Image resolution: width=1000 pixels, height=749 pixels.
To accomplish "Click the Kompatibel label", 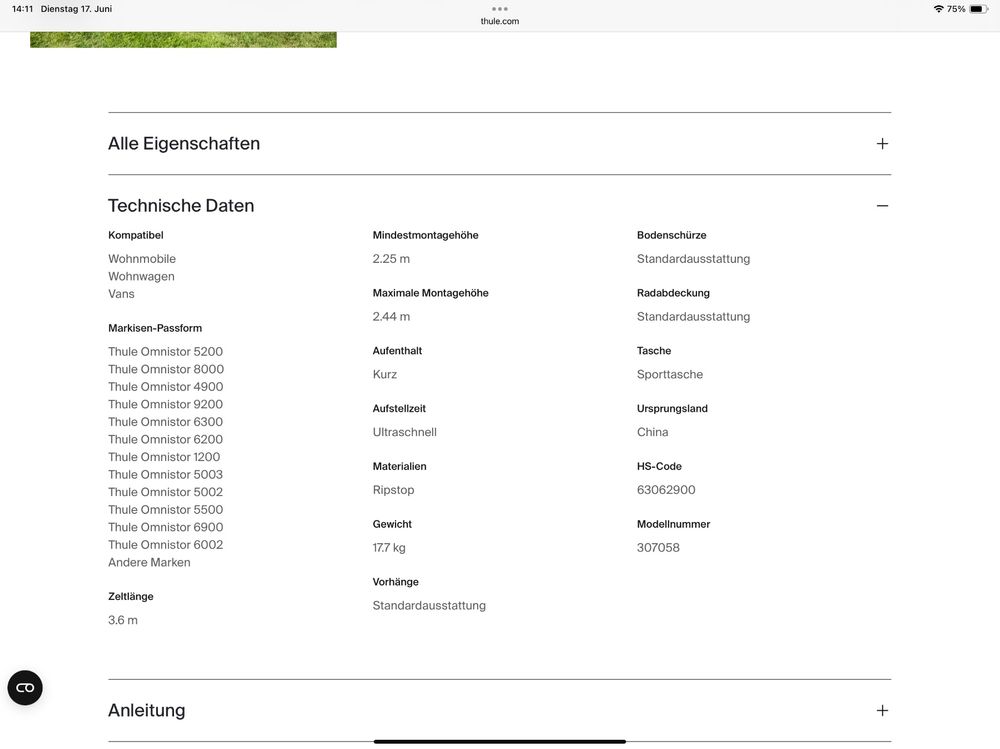I will pyautogui.click(x=136, y=235).
